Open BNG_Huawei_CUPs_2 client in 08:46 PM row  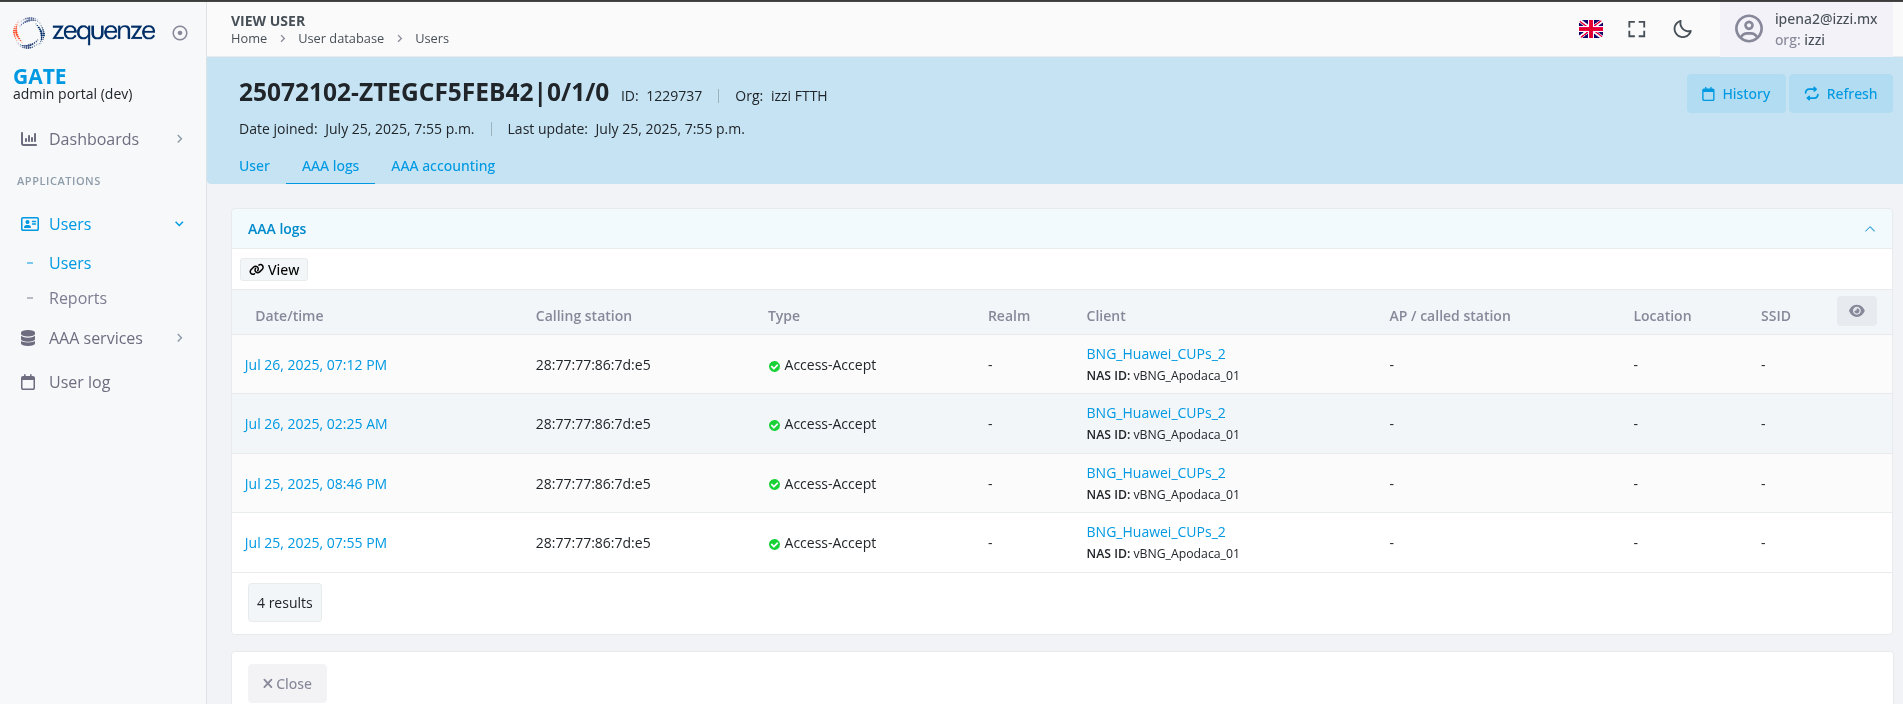pyautogui.click(x=1156, y=473)
